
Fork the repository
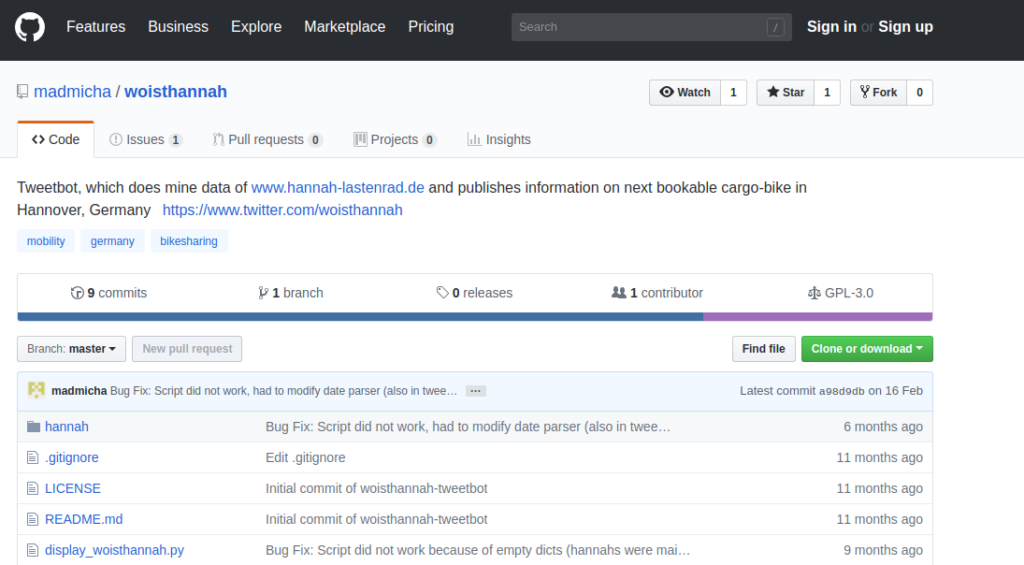[878, 92]
